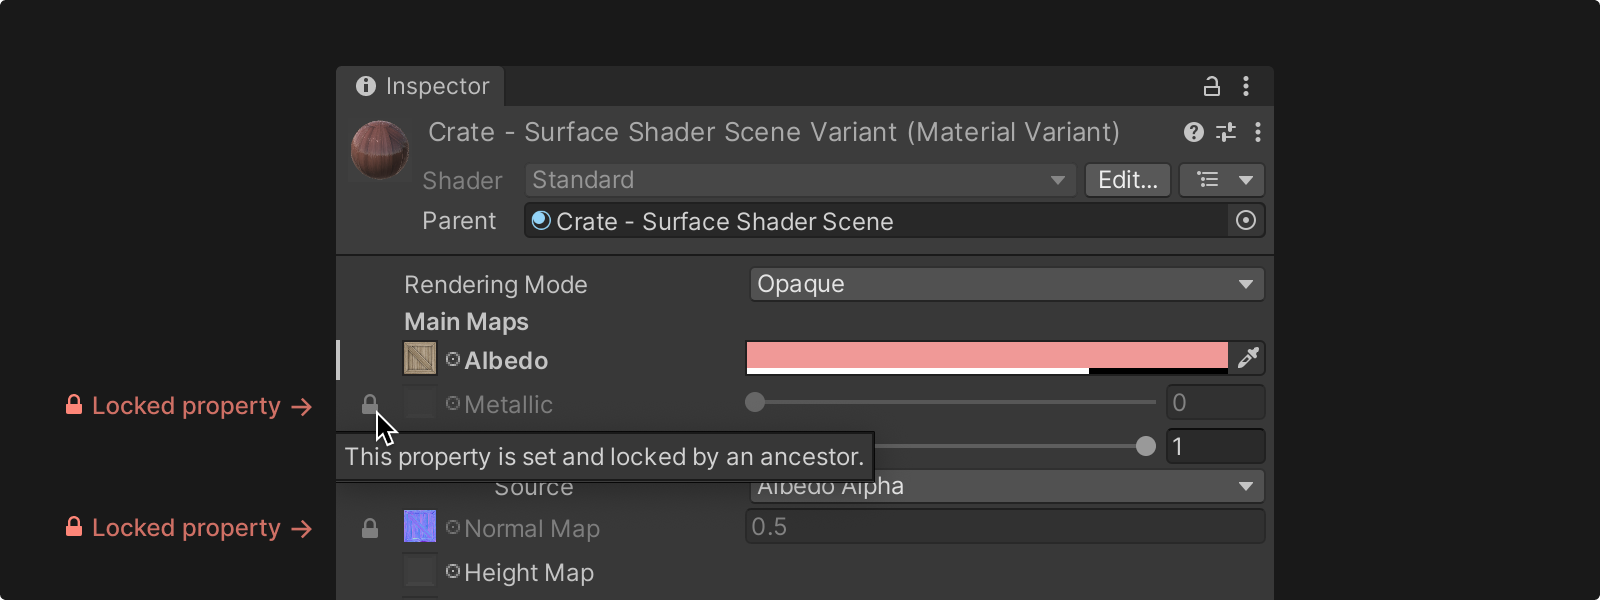Viewport: 1600px width, 600px height.
Task: Open the material help reference icon
Action: 1193,132
